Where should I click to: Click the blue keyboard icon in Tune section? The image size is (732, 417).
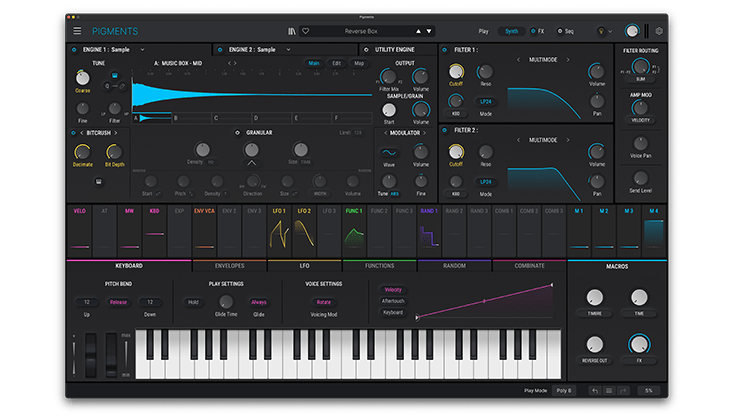[x=114, y=75]
